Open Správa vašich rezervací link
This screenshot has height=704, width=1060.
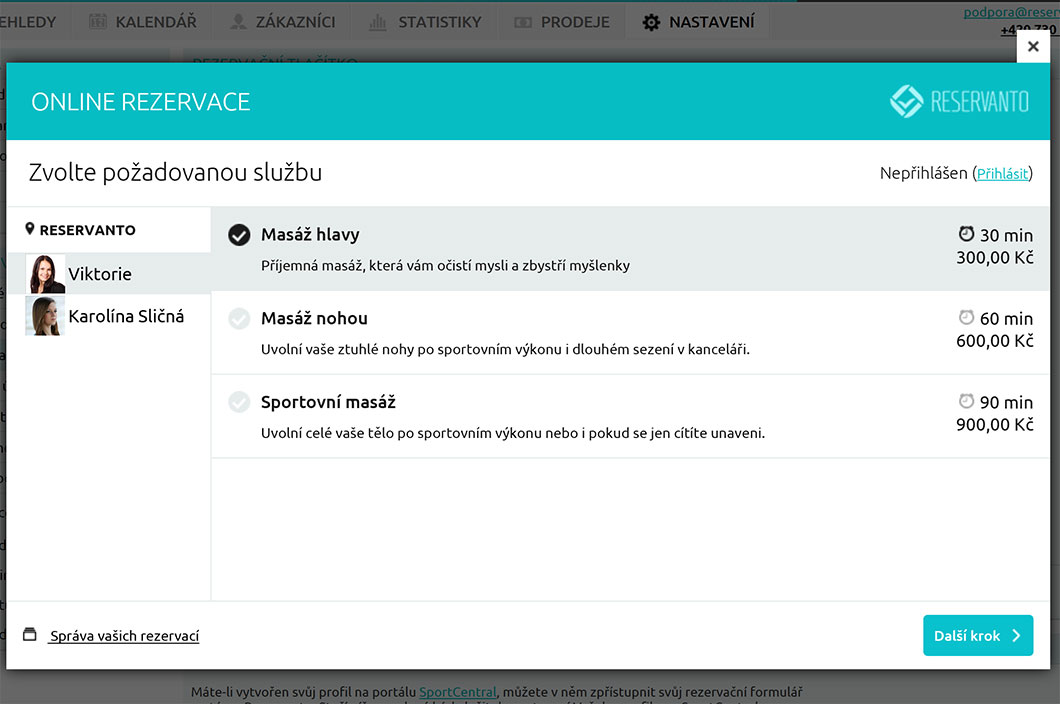click(124, 636)
